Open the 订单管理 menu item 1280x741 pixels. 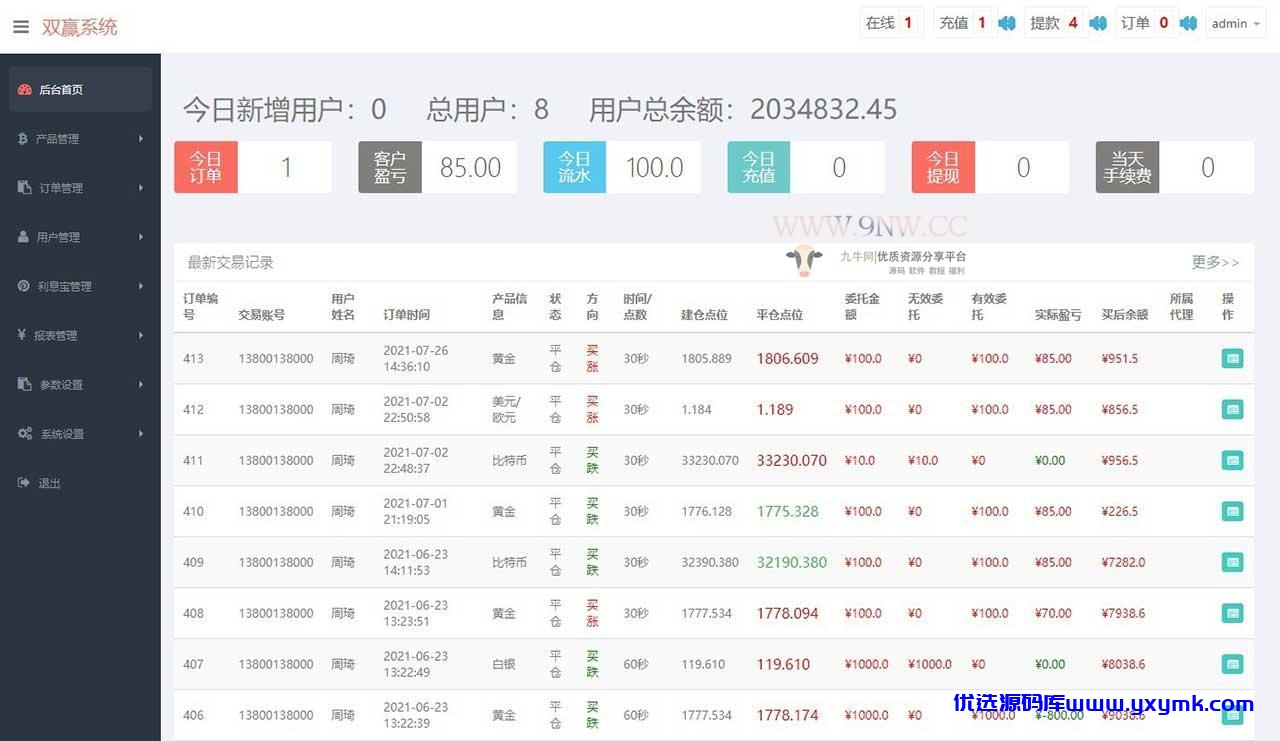click(80, 188)
